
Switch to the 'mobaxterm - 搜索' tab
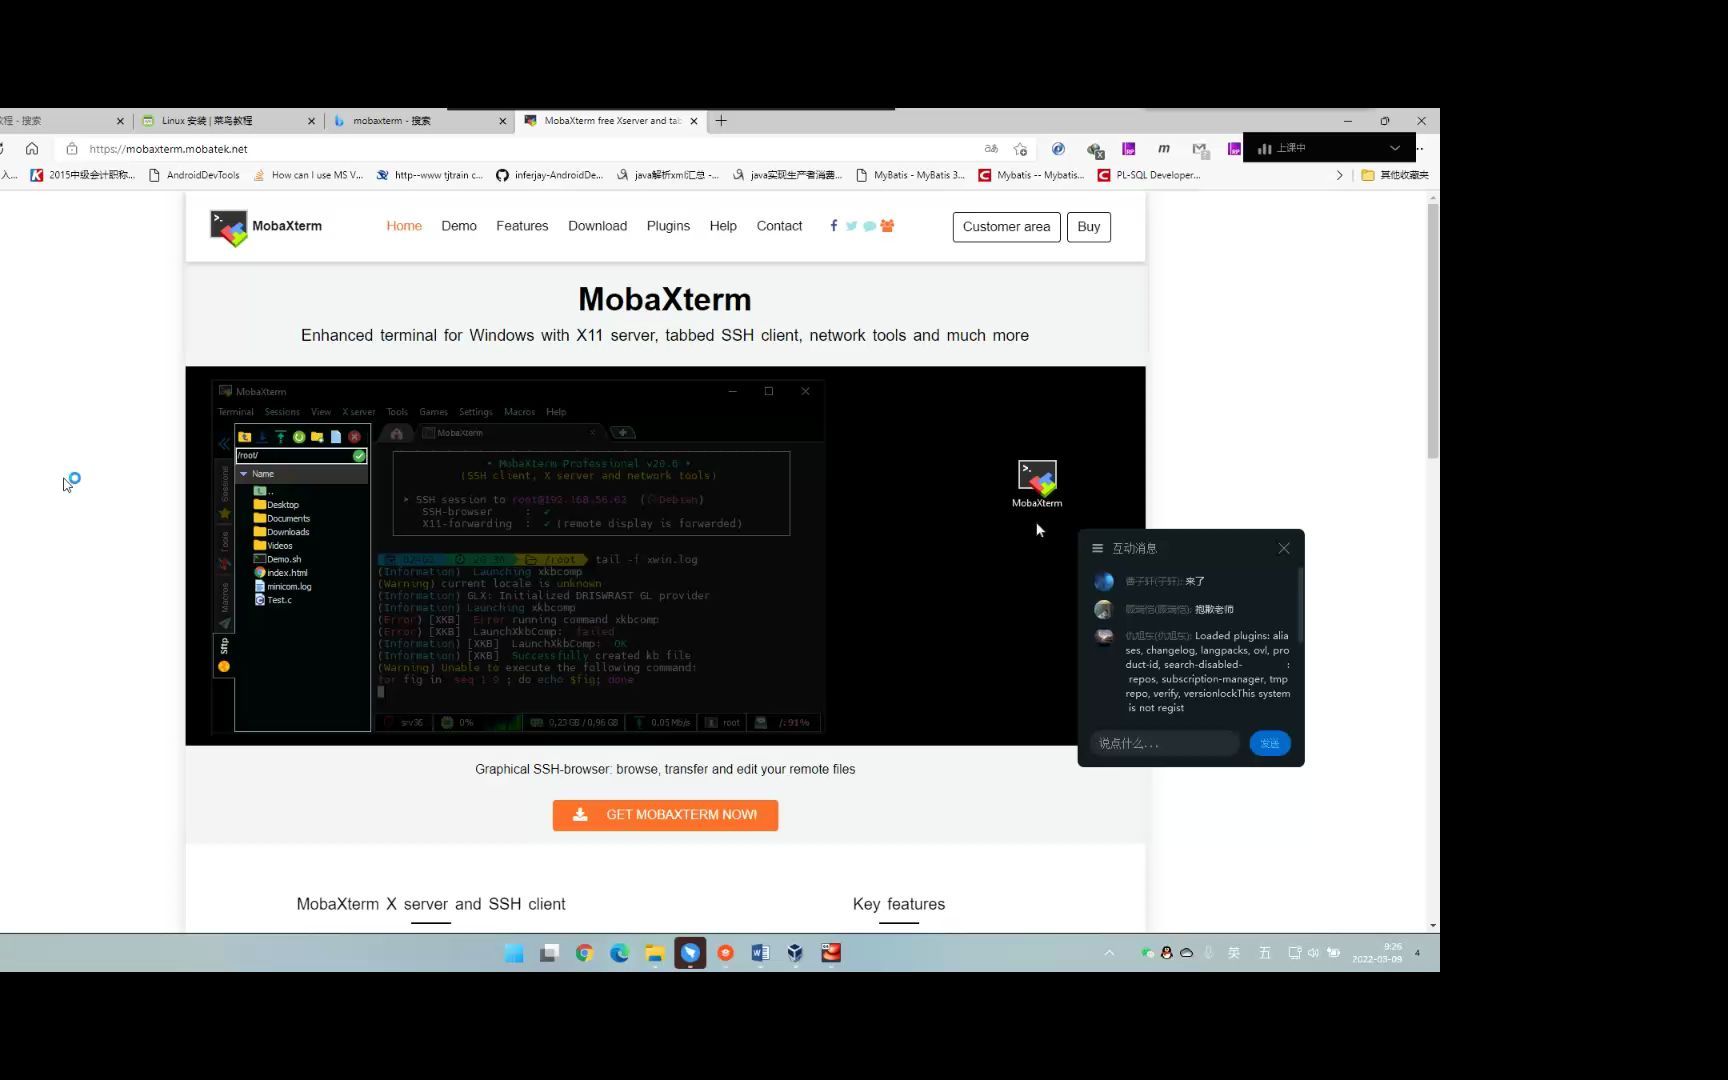pos(420,121)
